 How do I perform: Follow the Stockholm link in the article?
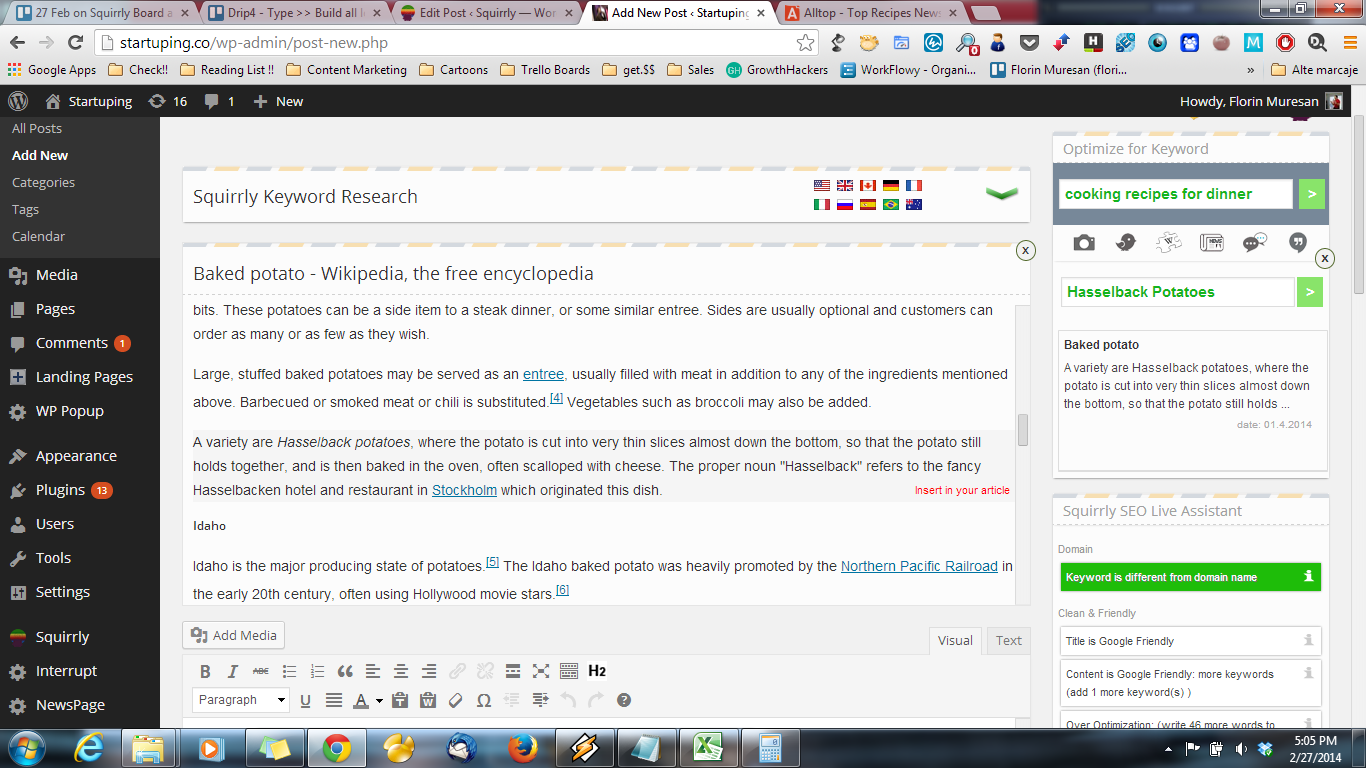[x=464, y=490]
